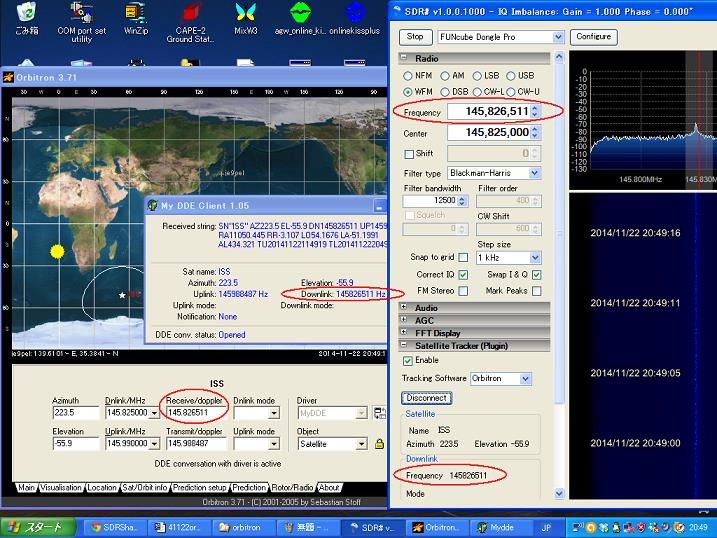Image resolution: width=717 pixels, height=538 pixels.
Task: Open Filter type Blackman-Harris dropdown
Action: [534, 173]
